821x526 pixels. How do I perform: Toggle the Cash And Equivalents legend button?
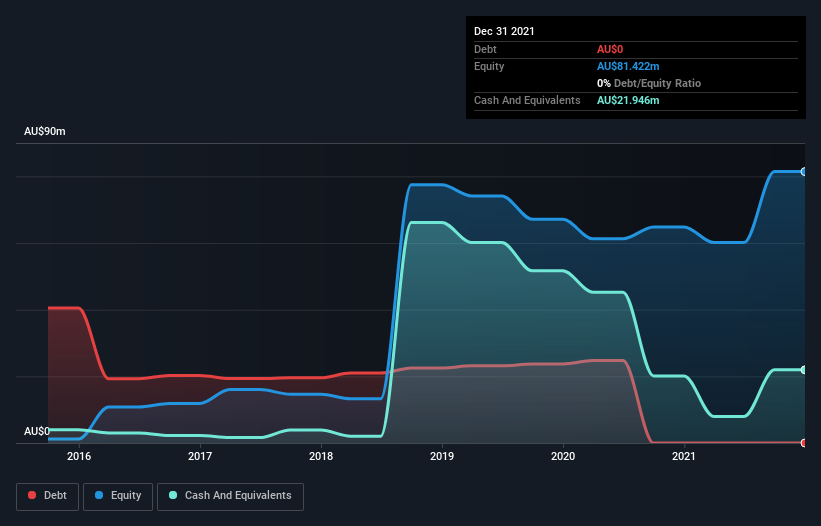(230, 496)
